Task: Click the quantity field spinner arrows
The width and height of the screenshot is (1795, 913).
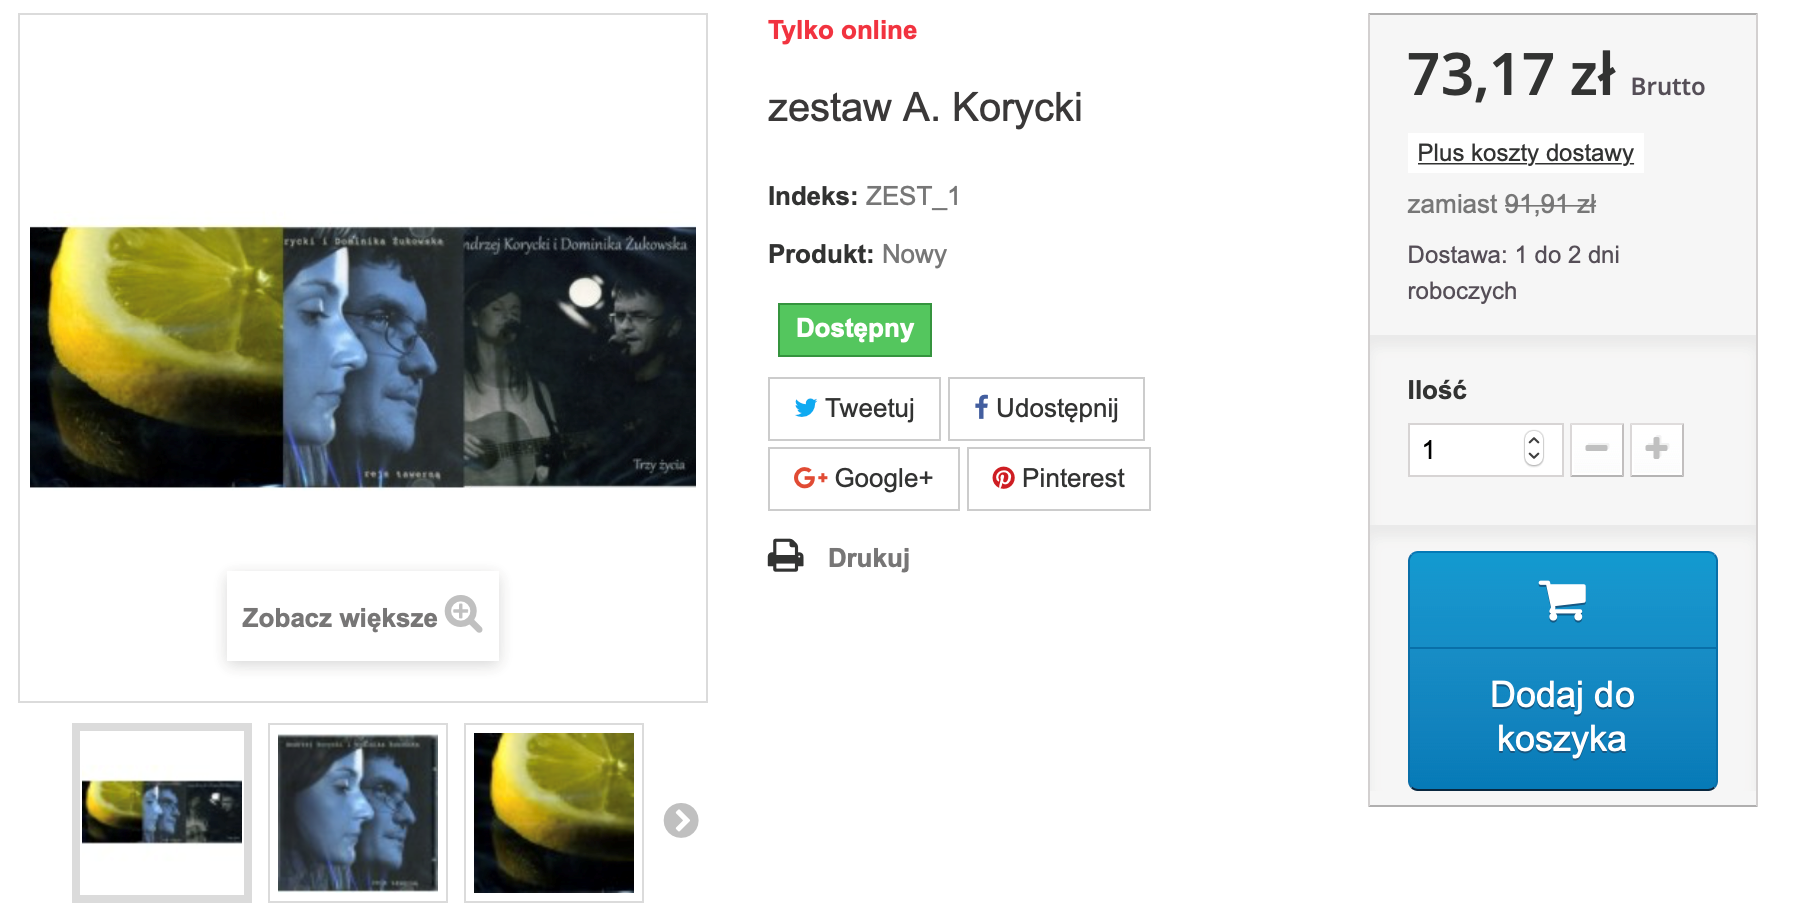Action: point(1534,449)
